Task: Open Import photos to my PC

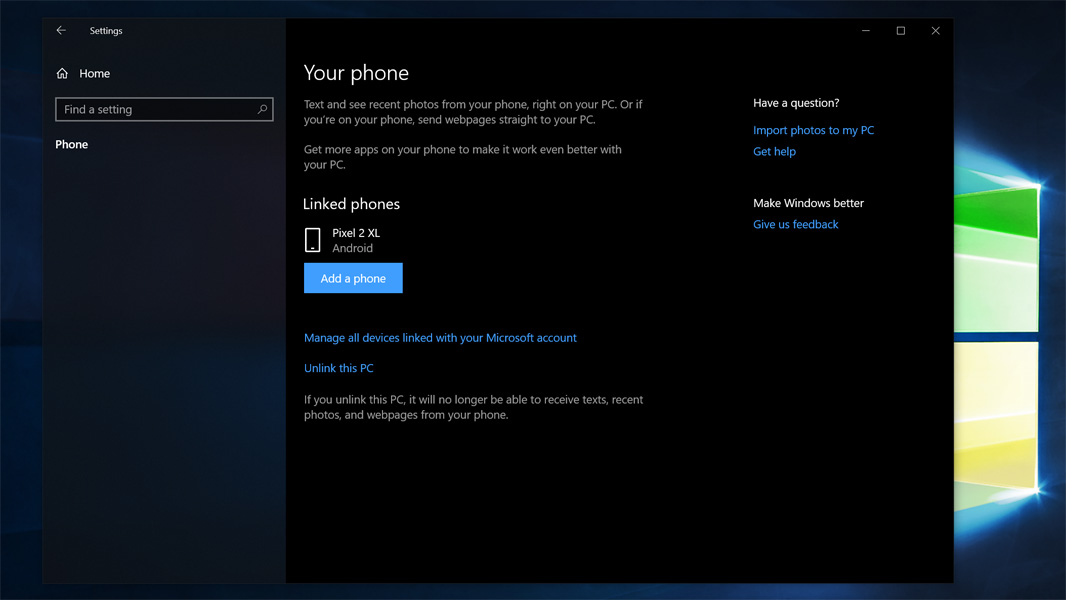Action: coord(813,130)
